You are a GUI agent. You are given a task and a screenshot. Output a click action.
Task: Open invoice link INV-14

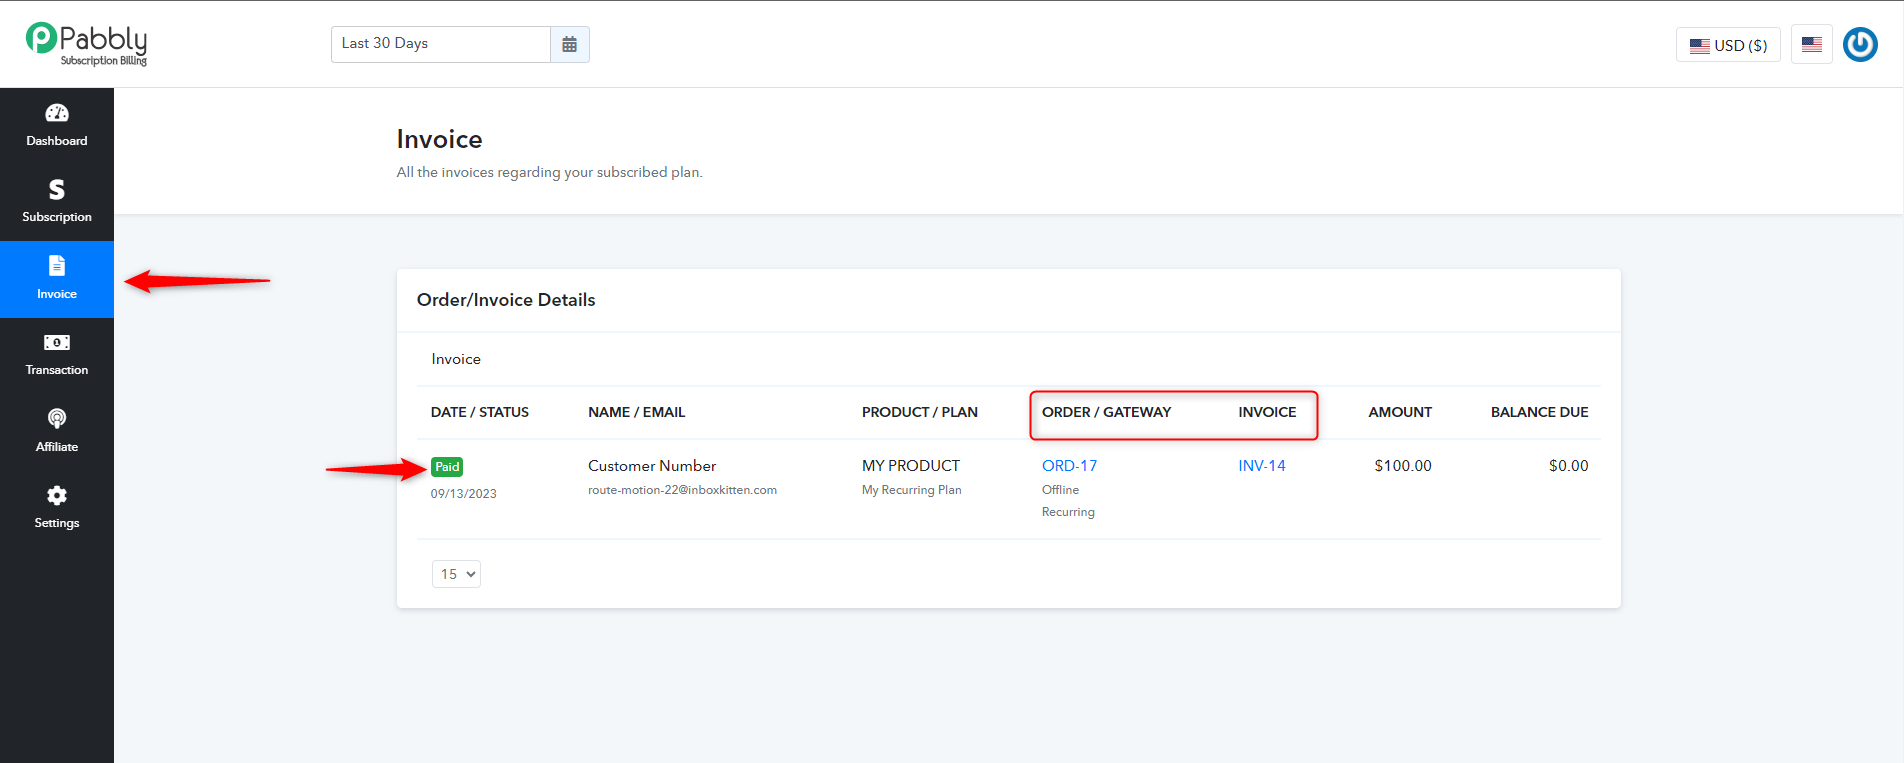coord(1262,466)
